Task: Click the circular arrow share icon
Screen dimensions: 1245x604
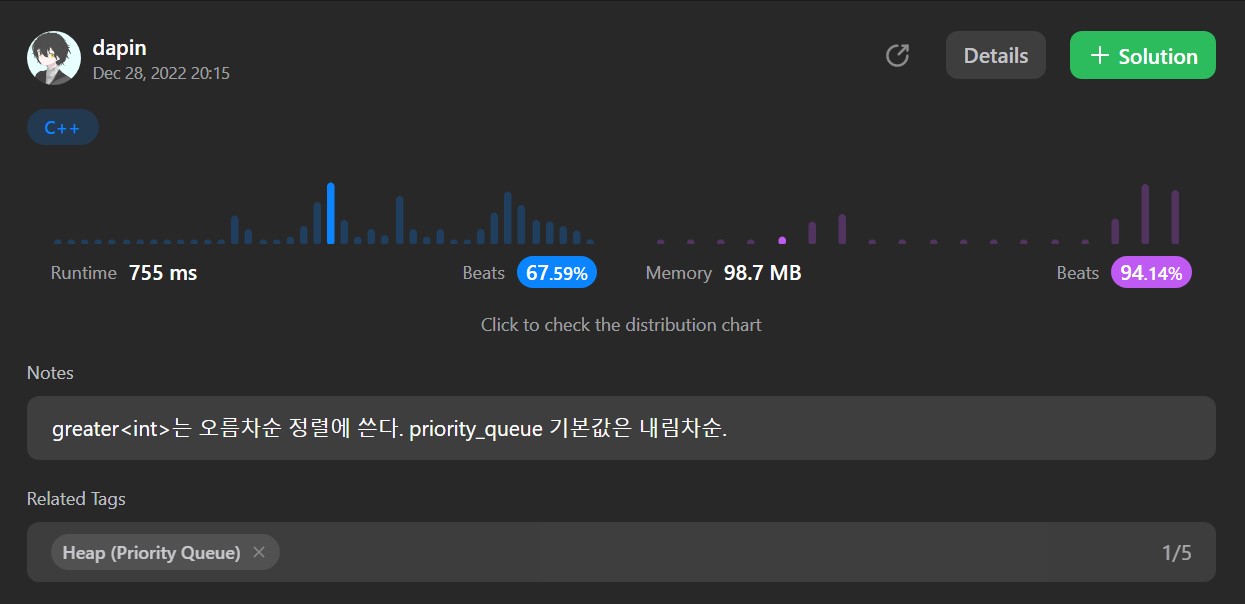Action: [897, 56]
